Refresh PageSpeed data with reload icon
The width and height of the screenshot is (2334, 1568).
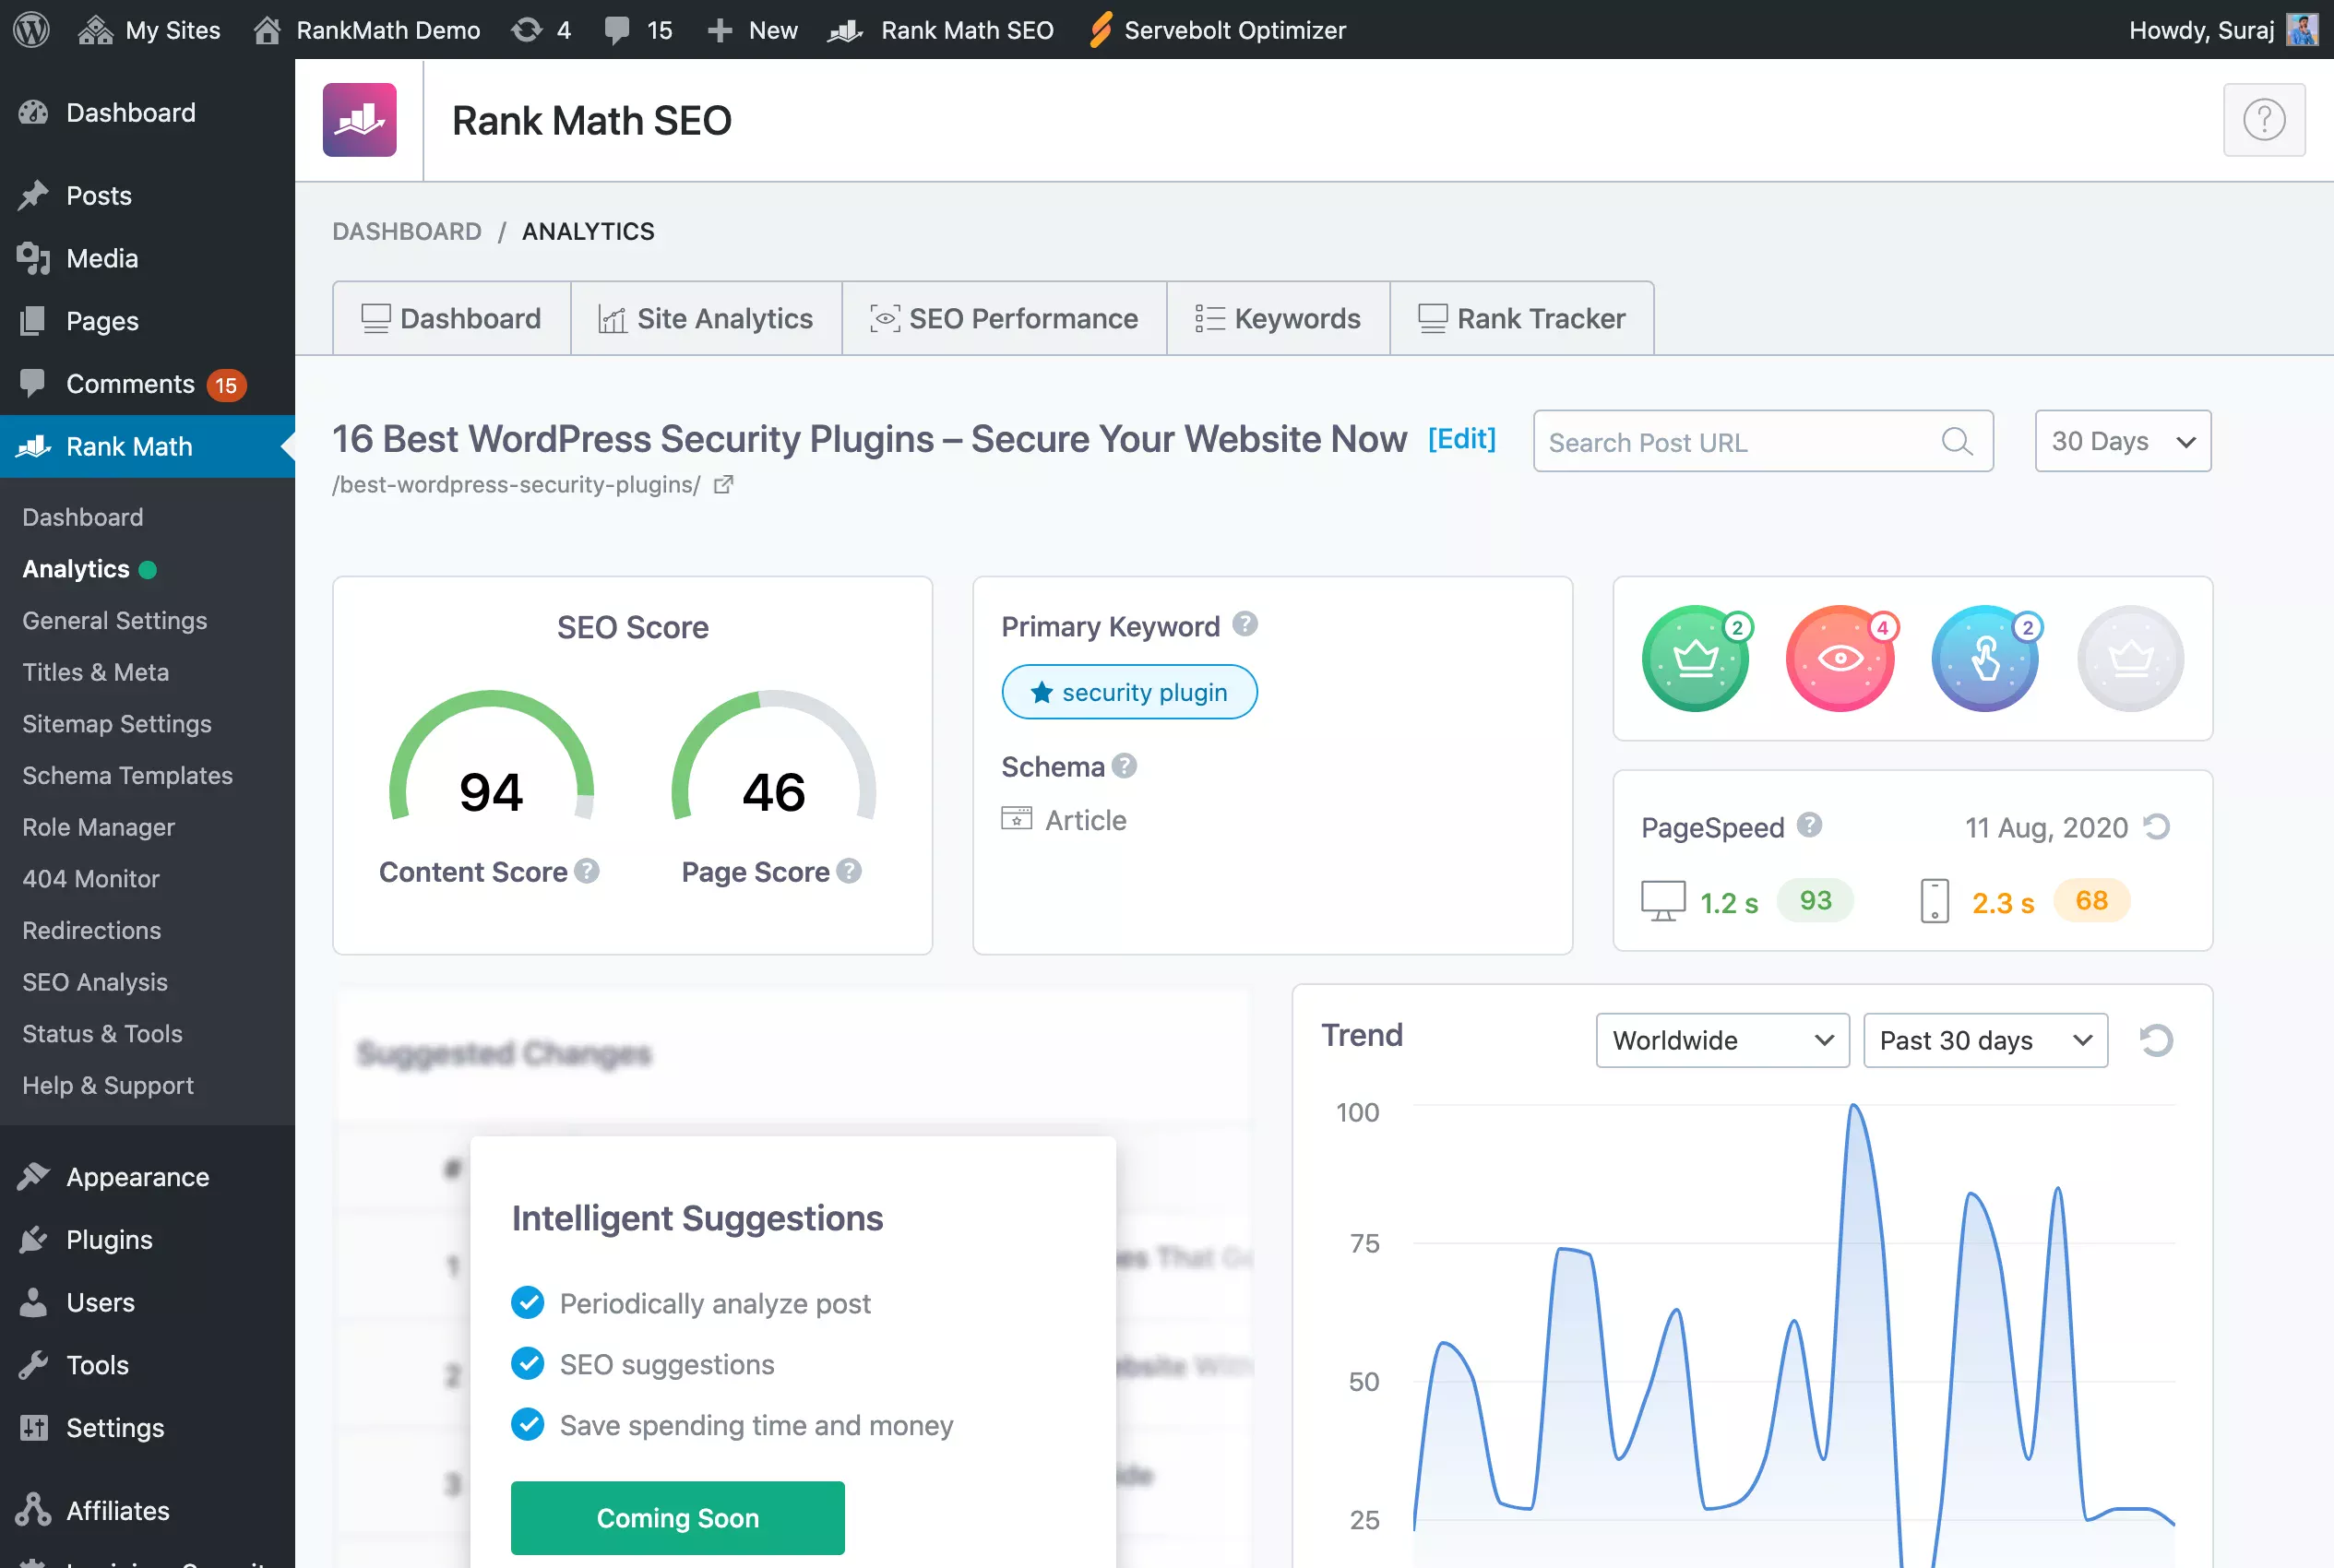coord(2157,827)
